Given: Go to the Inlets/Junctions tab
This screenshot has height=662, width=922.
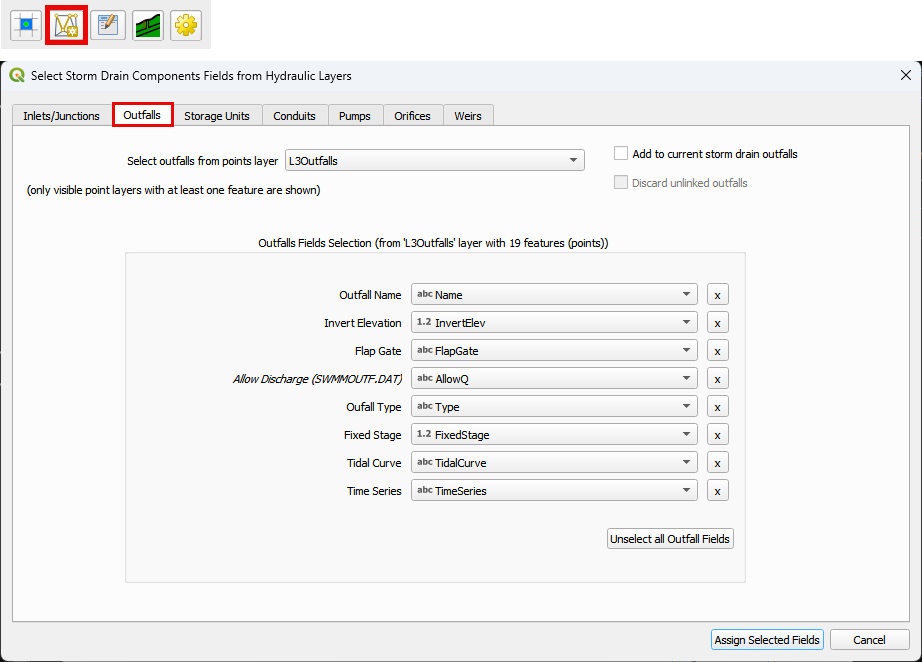Looking at the screenshot, I should coord(61,116).
